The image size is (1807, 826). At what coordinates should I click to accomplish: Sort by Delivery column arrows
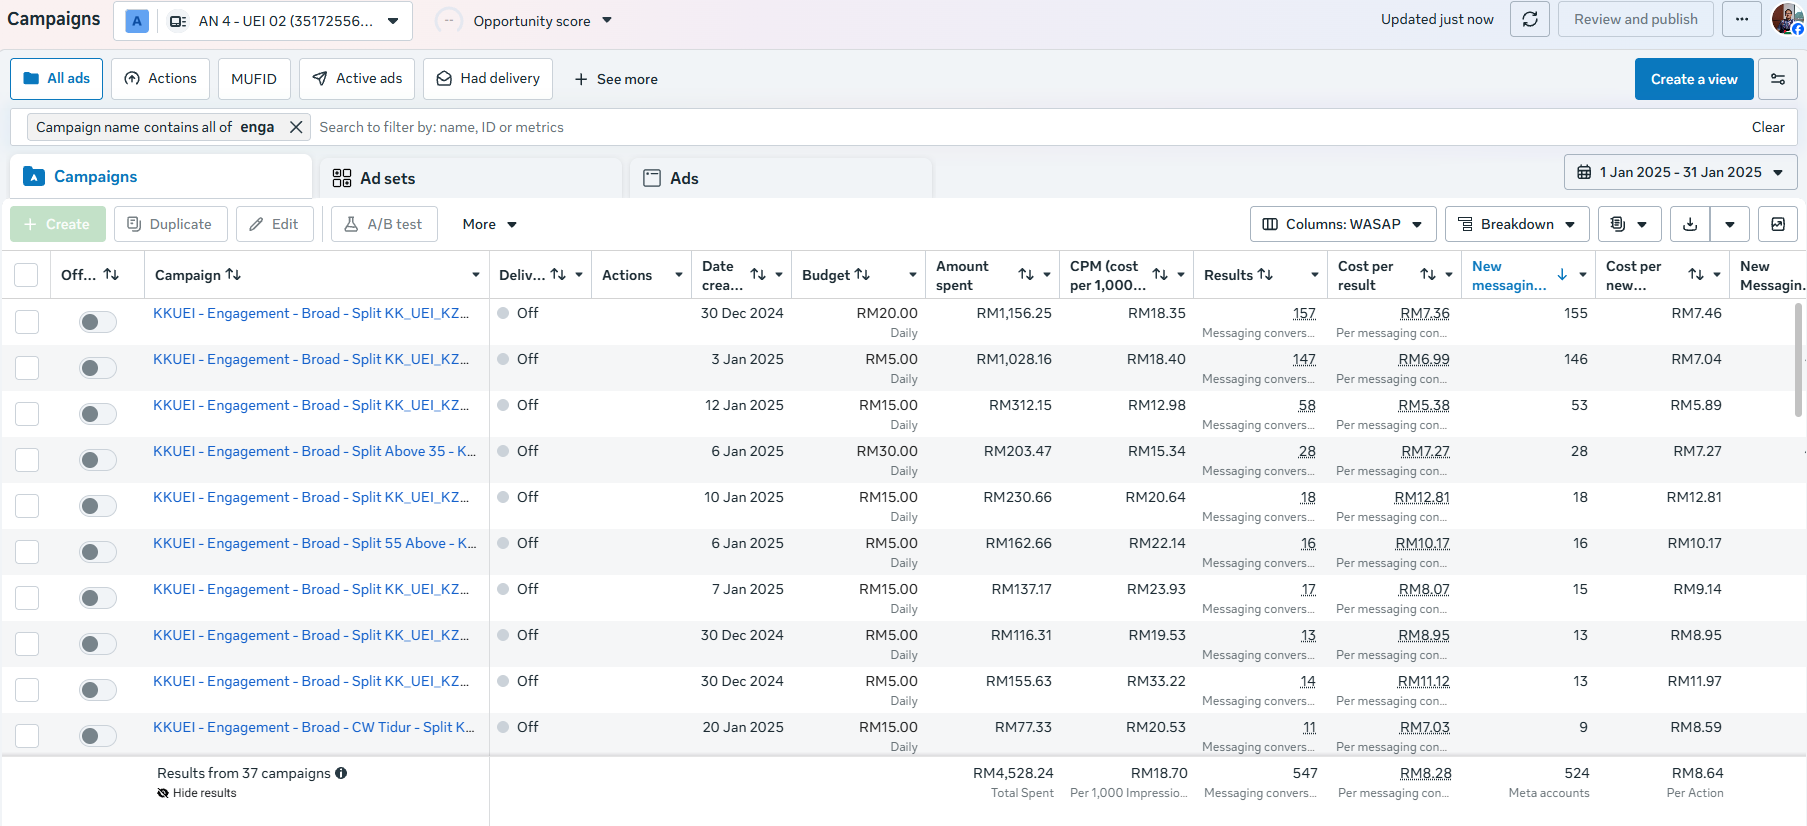coord(558,275)
